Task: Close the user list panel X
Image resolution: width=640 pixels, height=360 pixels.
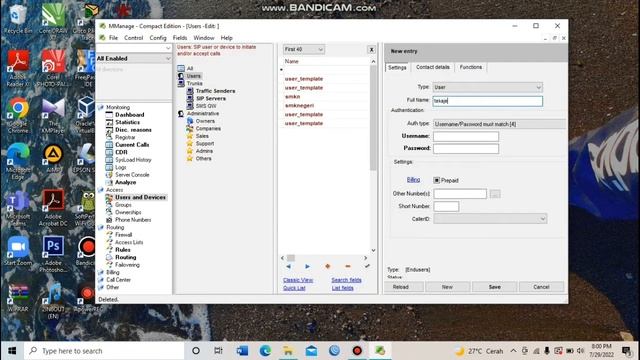Action: click(371, 49)
